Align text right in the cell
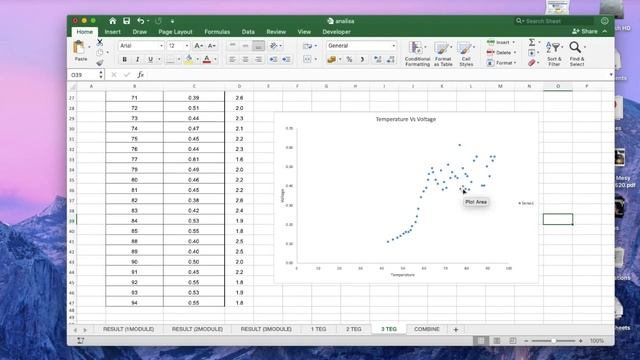The image size is (640, 360). point(258,60)
